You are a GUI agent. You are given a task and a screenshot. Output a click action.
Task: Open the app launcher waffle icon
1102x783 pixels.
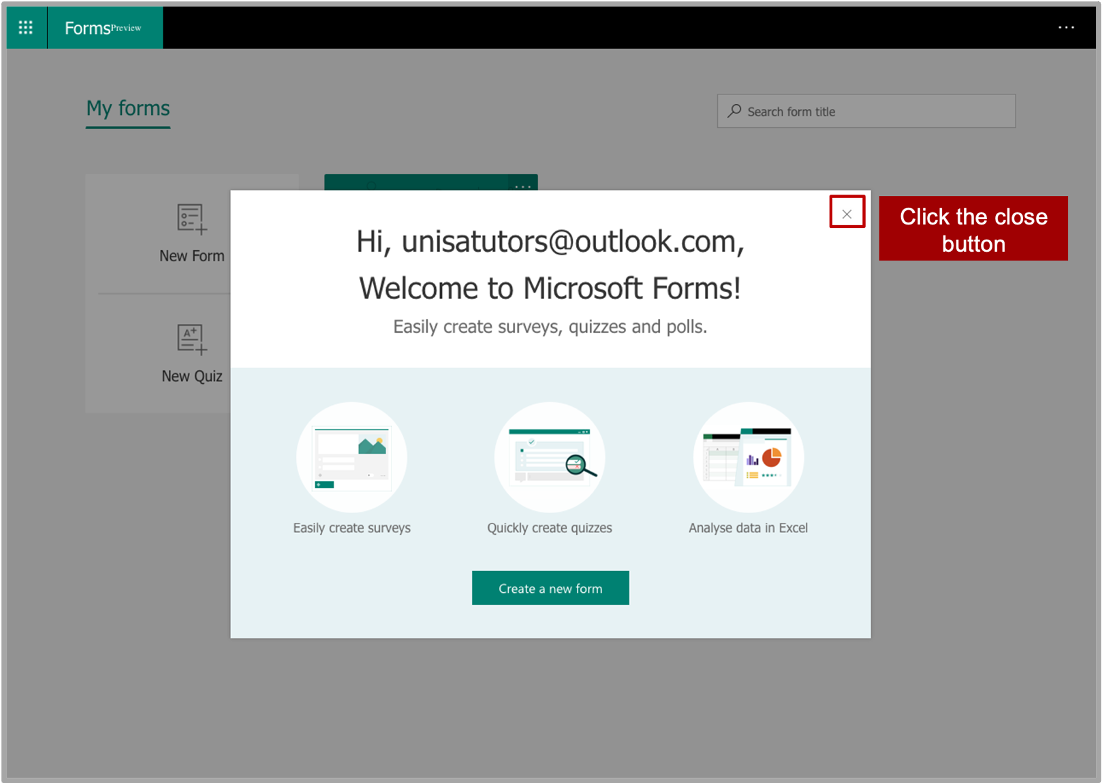pos(26,27)
